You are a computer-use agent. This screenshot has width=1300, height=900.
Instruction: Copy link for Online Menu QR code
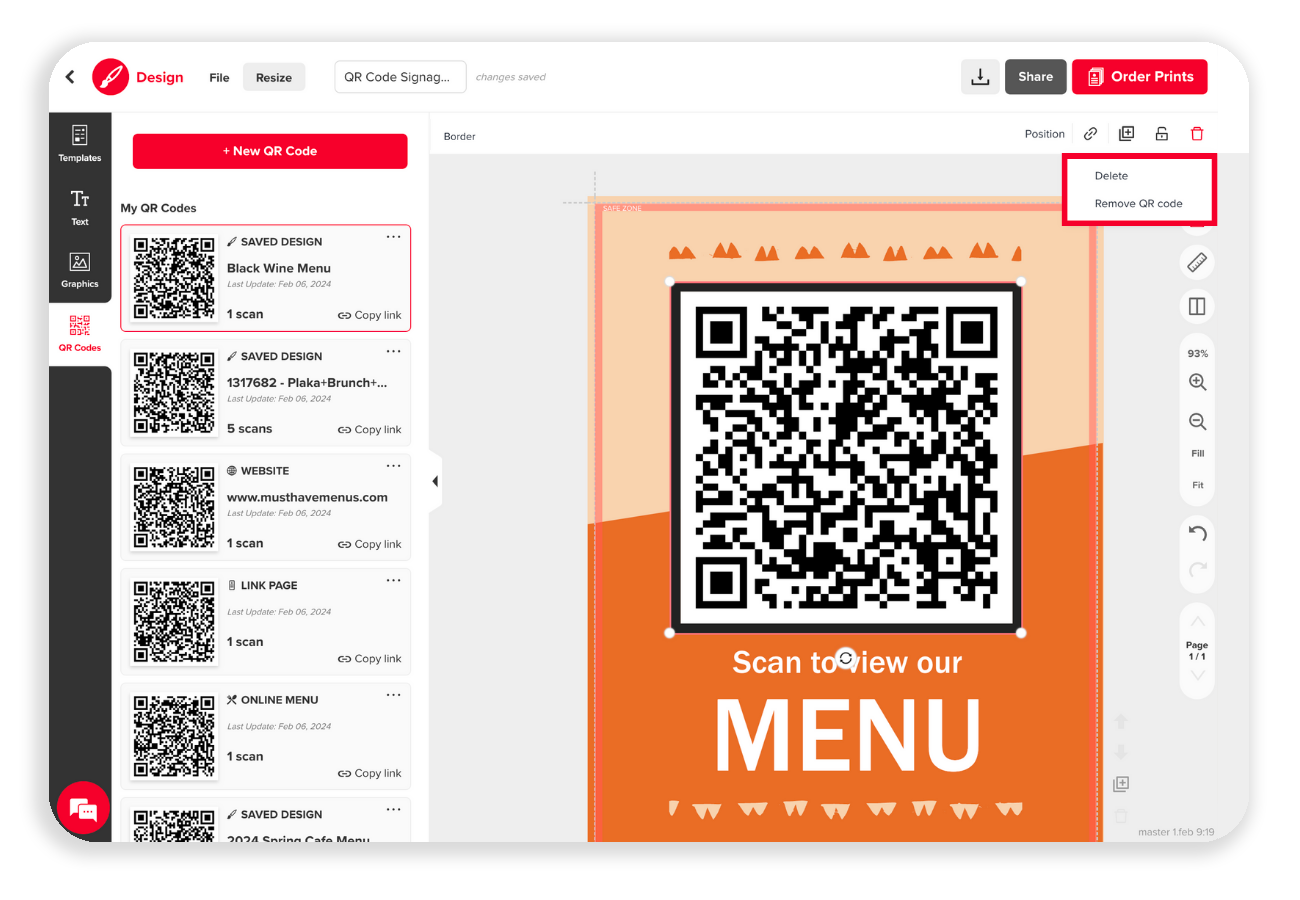369,773
